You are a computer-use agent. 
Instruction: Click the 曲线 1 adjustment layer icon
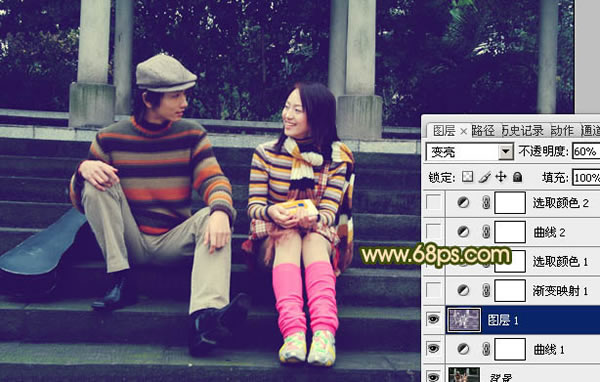pos(463,349)
